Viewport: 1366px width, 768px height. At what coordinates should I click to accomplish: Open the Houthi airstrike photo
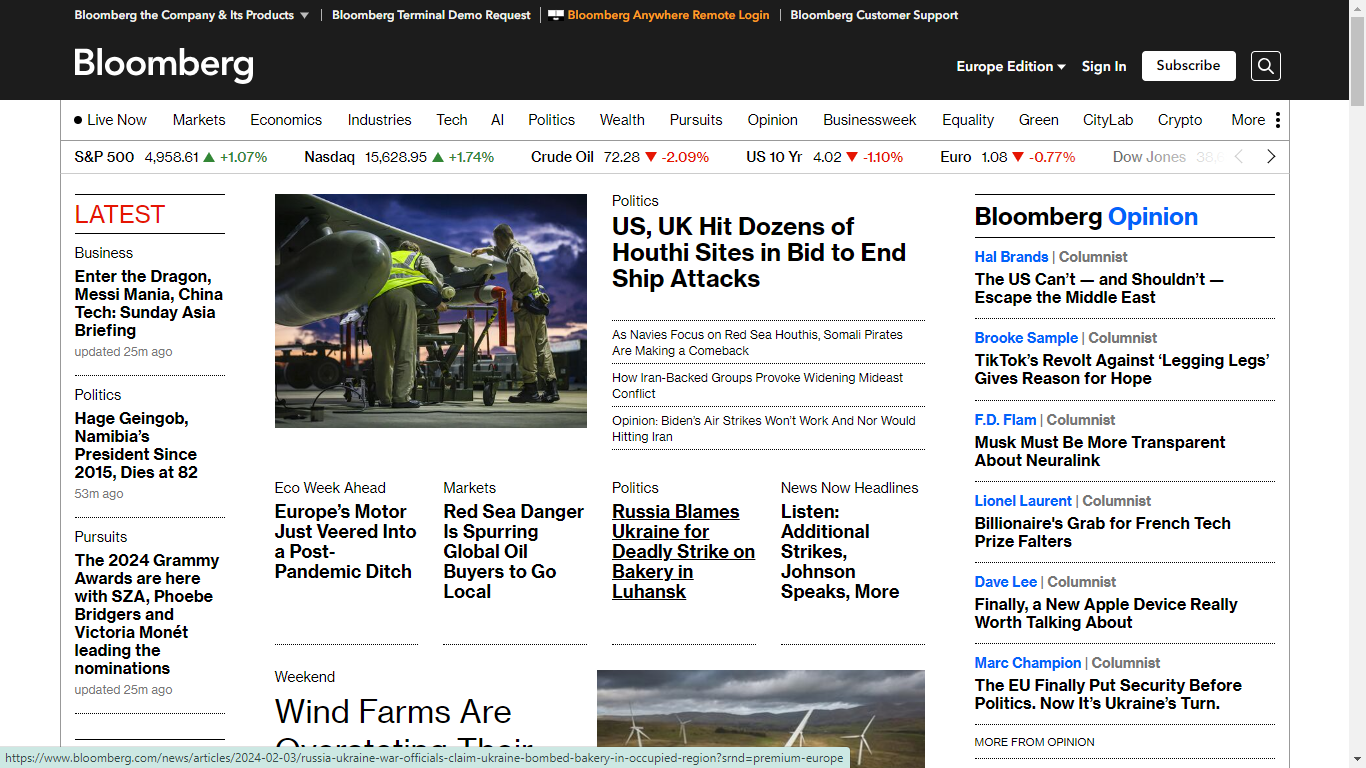pyautogui.click(x=431, y=311)
